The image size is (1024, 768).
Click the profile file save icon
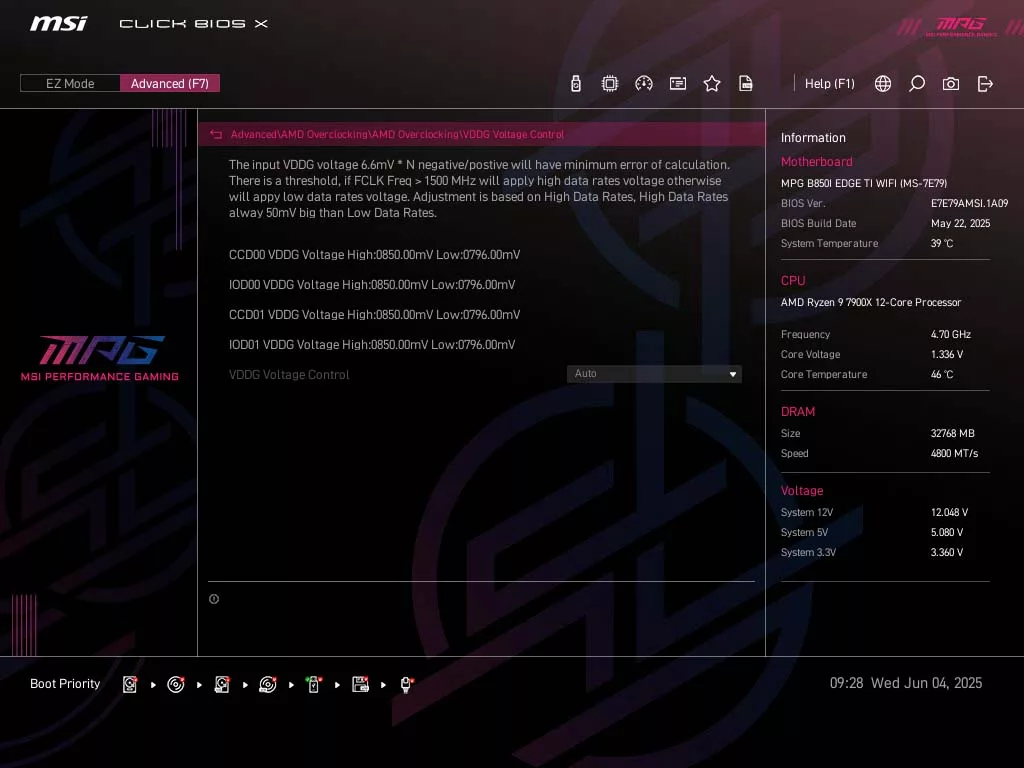click(746, 84)
